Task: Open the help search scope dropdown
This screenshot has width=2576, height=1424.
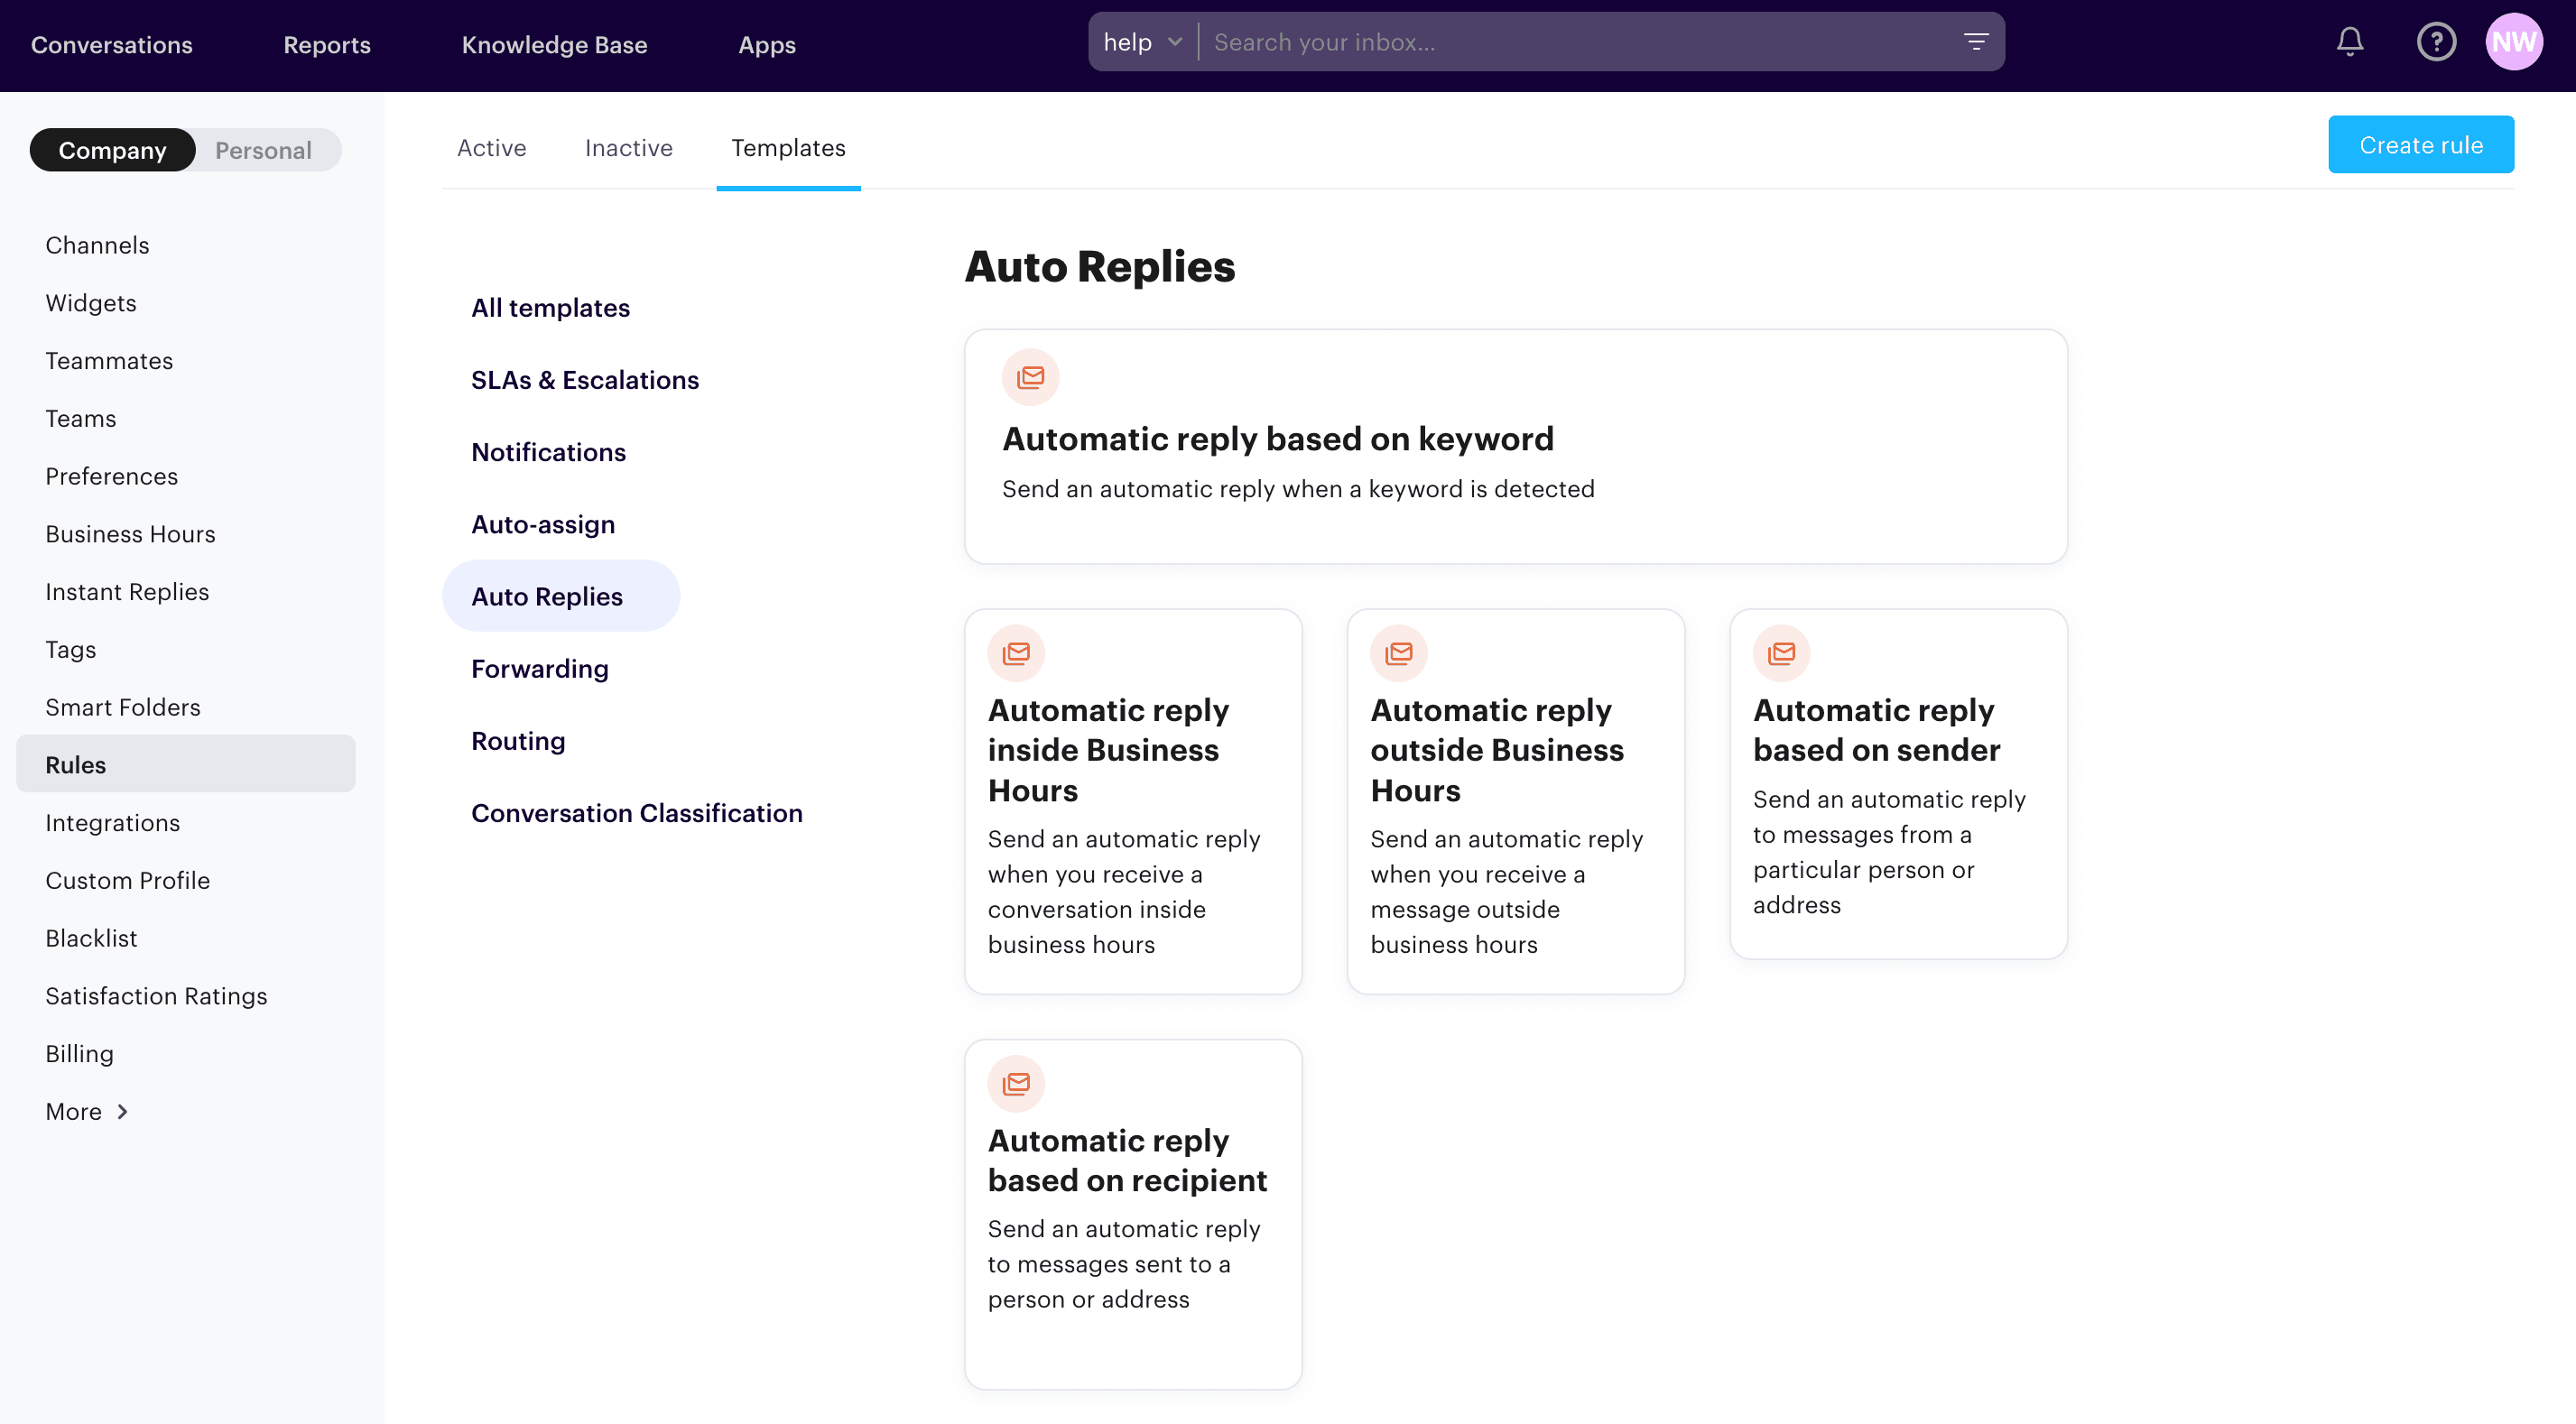Action: click(1142, 42)
